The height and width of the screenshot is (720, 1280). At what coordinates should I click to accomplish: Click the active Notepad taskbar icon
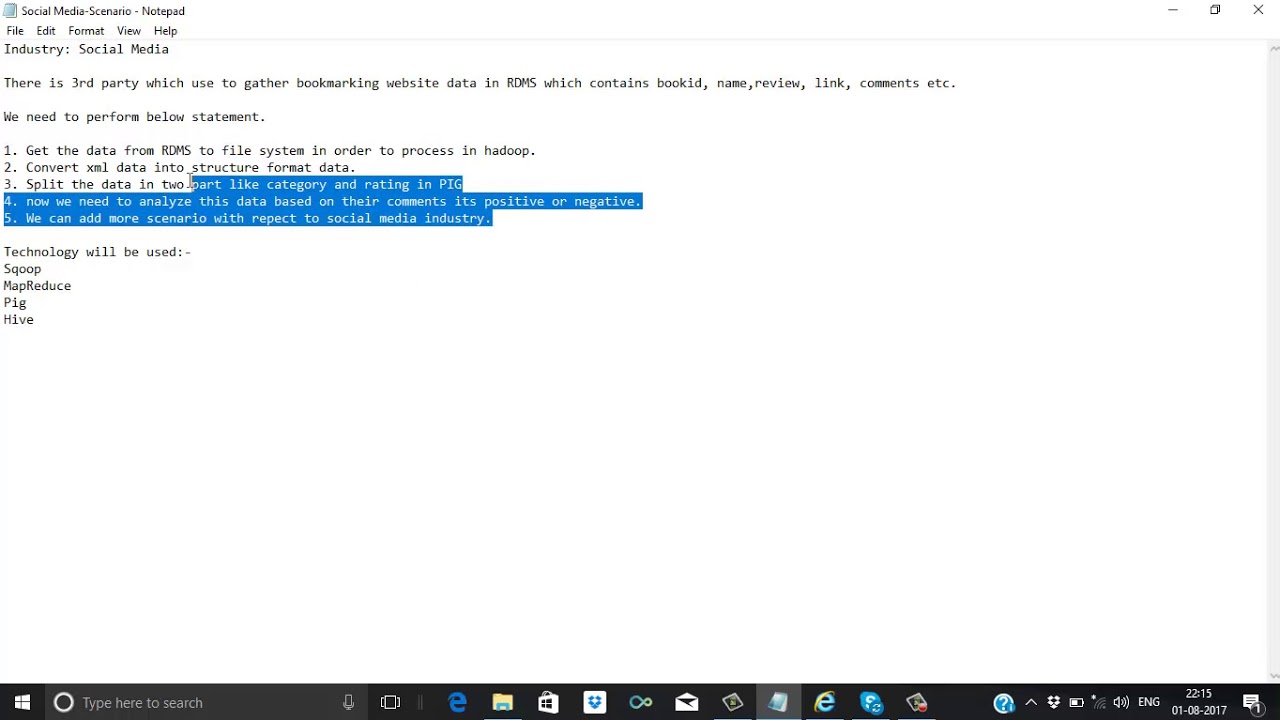point(778,702)
